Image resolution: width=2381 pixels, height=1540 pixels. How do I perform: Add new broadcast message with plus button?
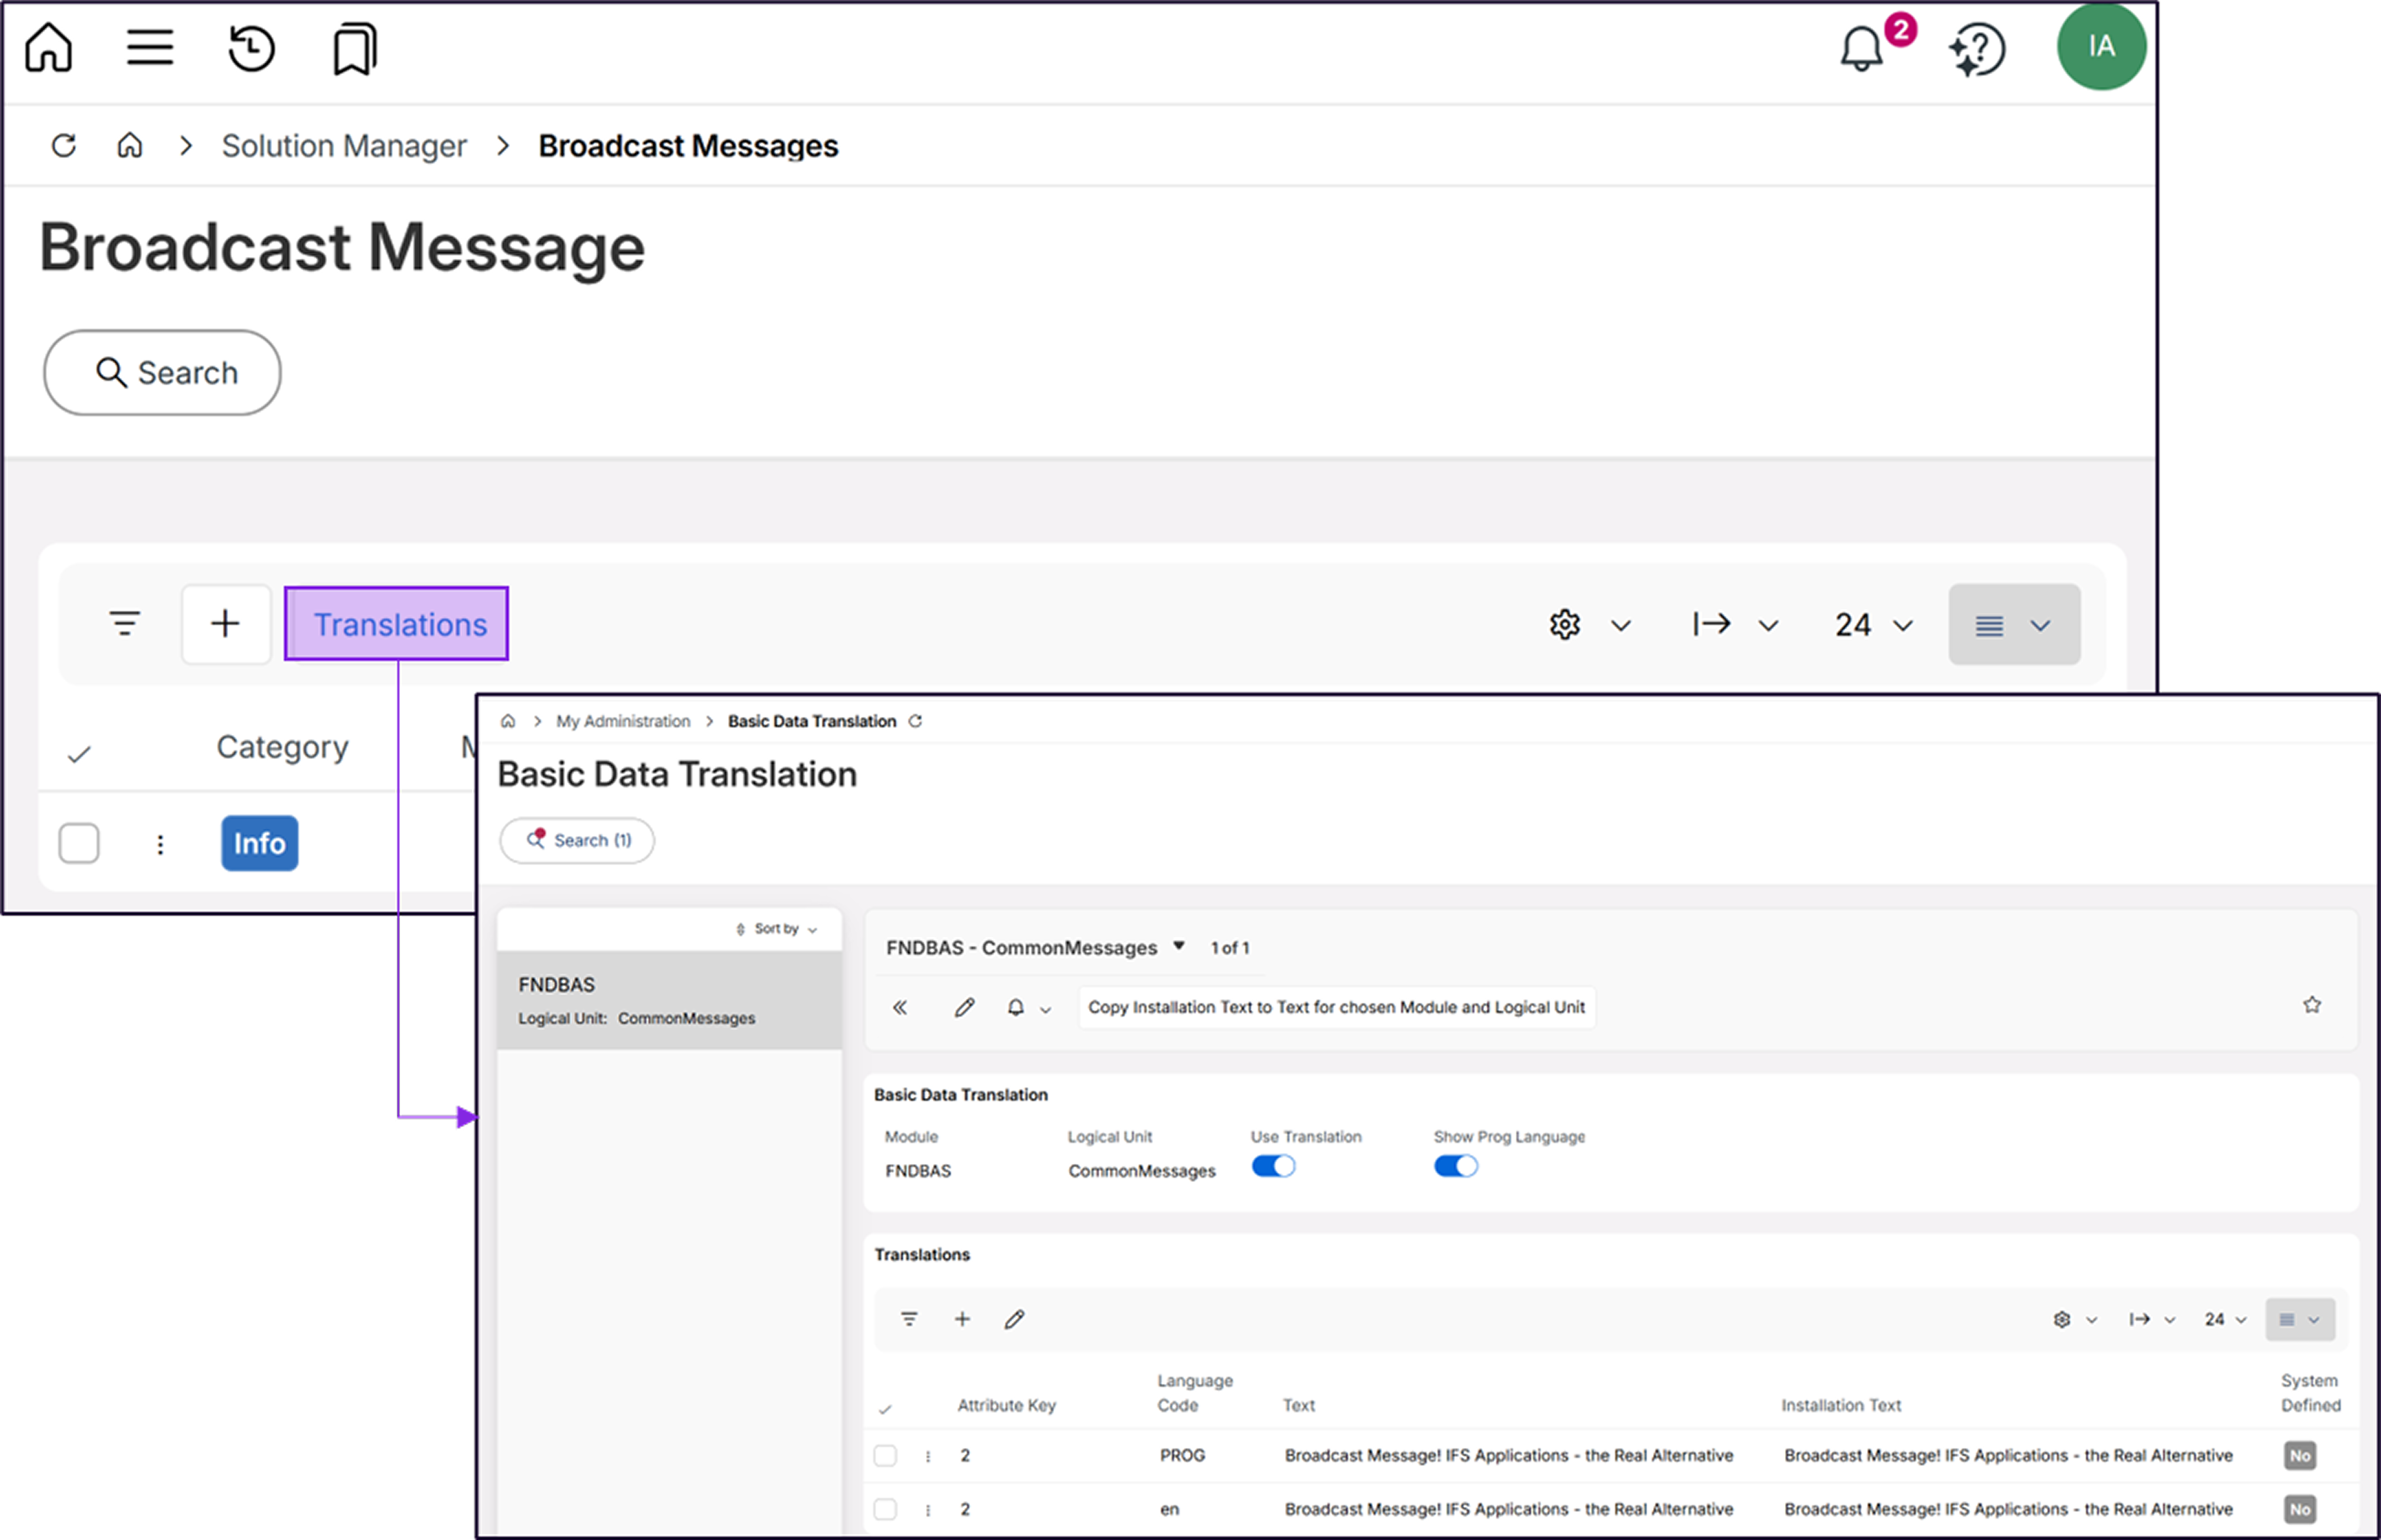tap(226, 624)
